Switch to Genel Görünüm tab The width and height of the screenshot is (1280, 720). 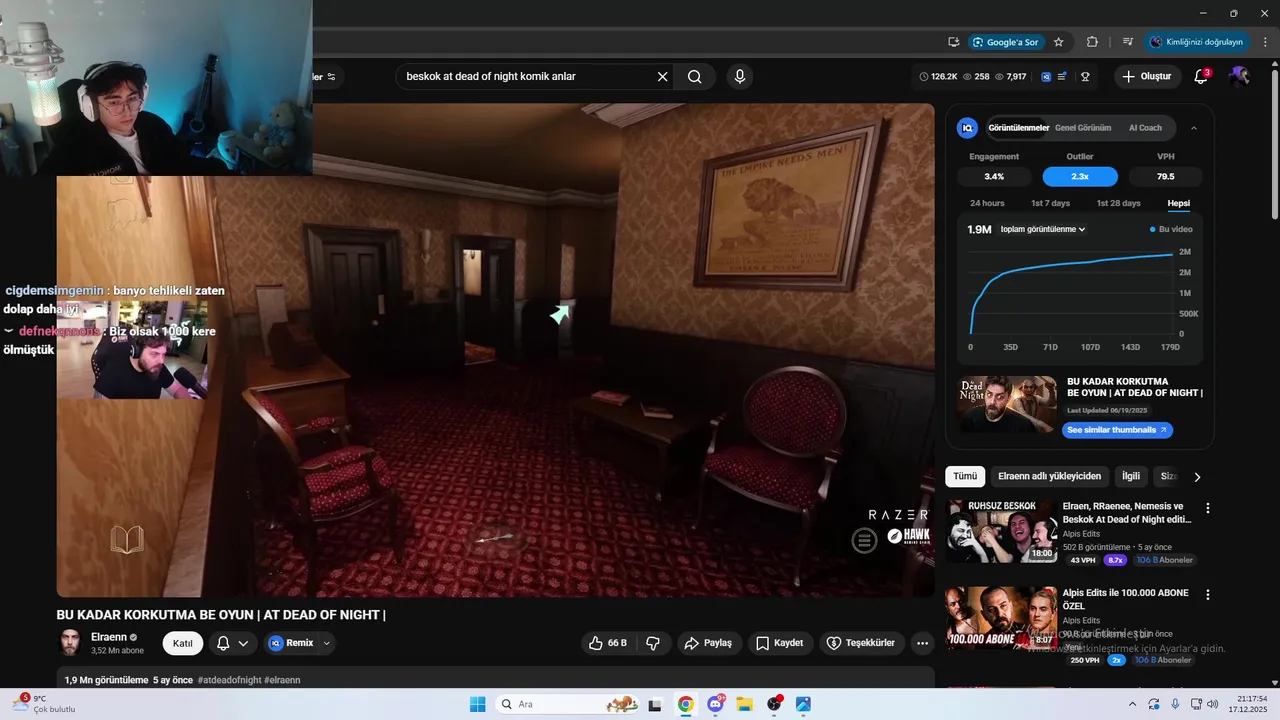pos(1083,128)
